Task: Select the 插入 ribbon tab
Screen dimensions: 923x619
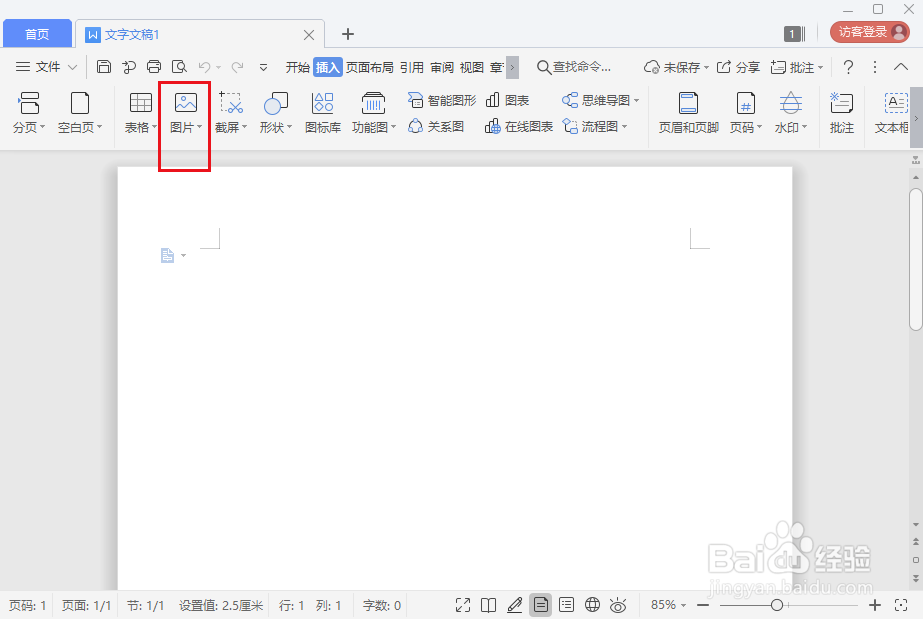Action: tap(327, 67)
